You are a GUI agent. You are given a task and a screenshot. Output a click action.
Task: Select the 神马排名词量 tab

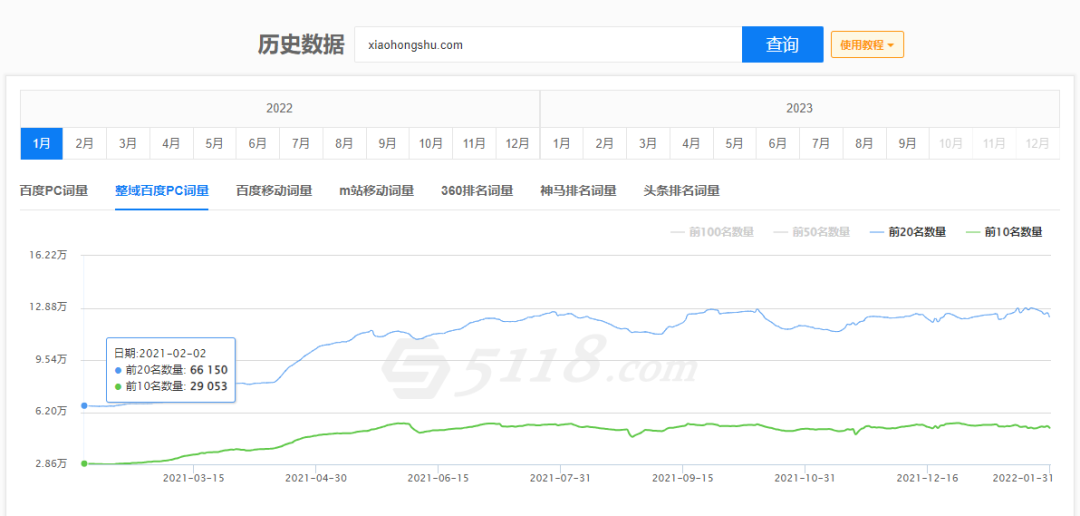[x=578, y=191]
